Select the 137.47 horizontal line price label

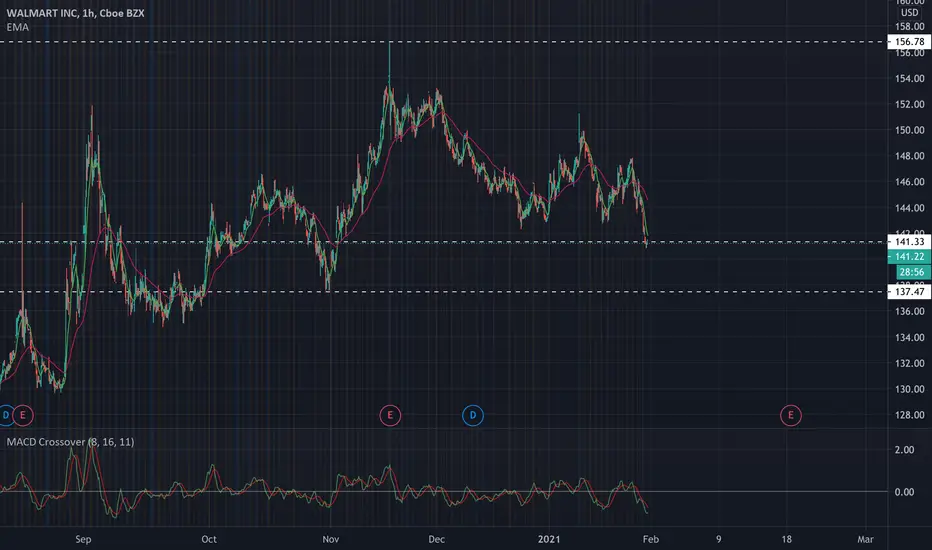click(x=909, y=291)
